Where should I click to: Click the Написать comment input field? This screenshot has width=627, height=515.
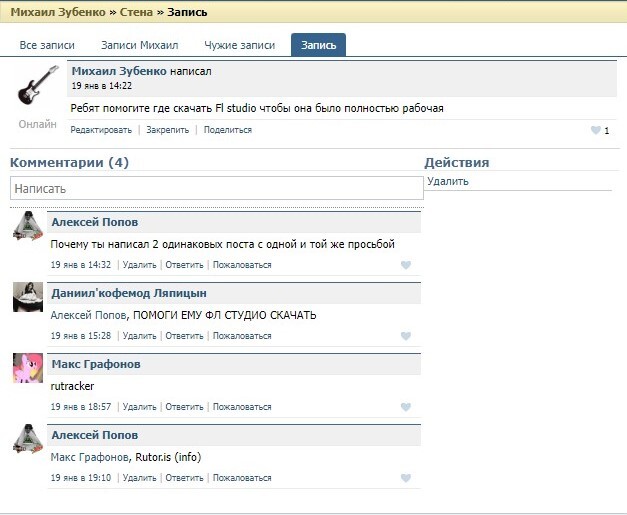pyautogui.click(x=216, y=188)
